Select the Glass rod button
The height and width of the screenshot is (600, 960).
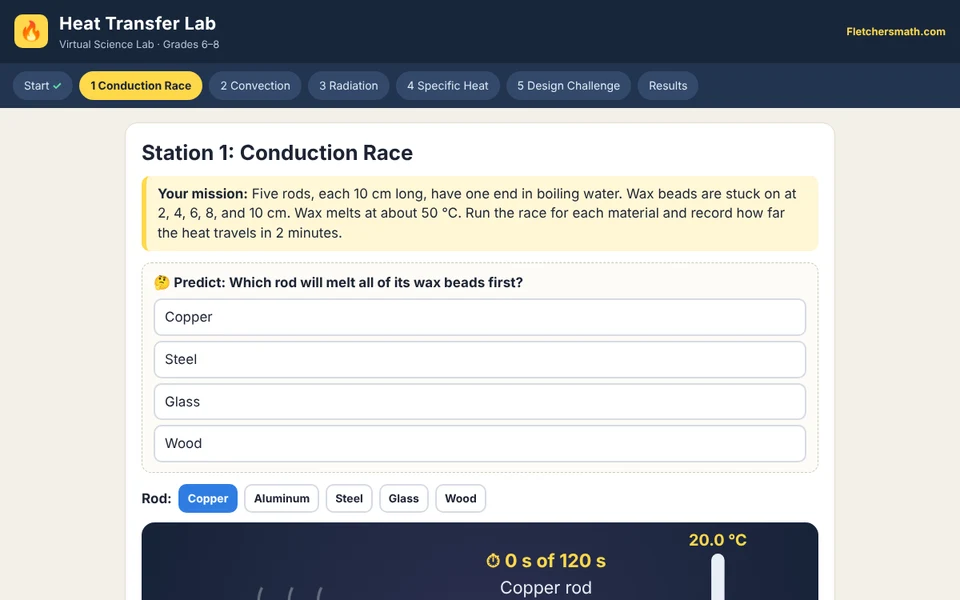403,498
